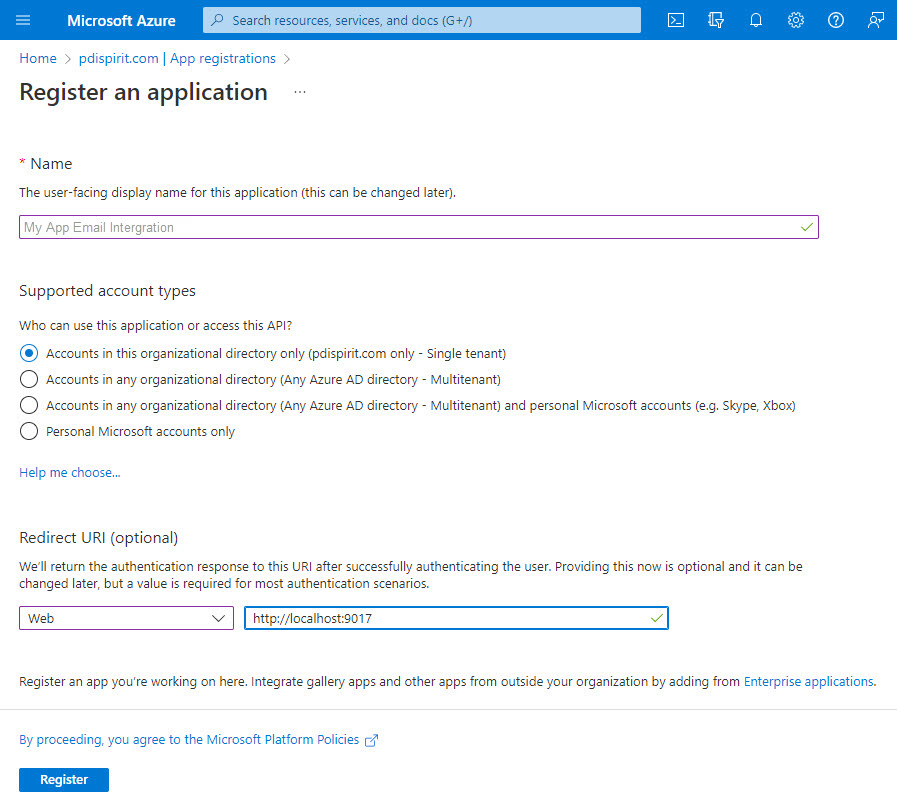This screenshot has width=897, height=799.
Task: Open Enterprise applications link
Action: tap(809, 682)
